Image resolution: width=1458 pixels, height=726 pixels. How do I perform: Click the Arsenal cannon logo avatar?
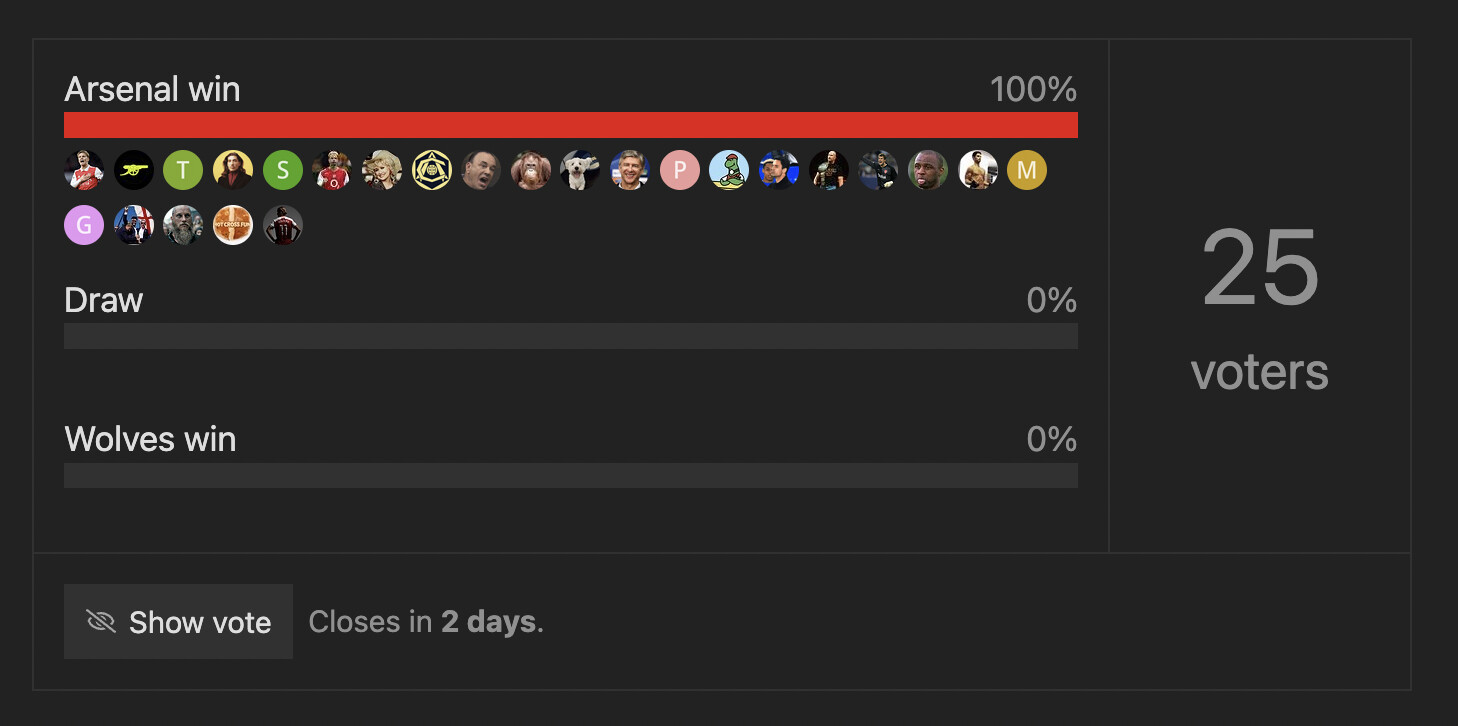[x=134, y=170]
